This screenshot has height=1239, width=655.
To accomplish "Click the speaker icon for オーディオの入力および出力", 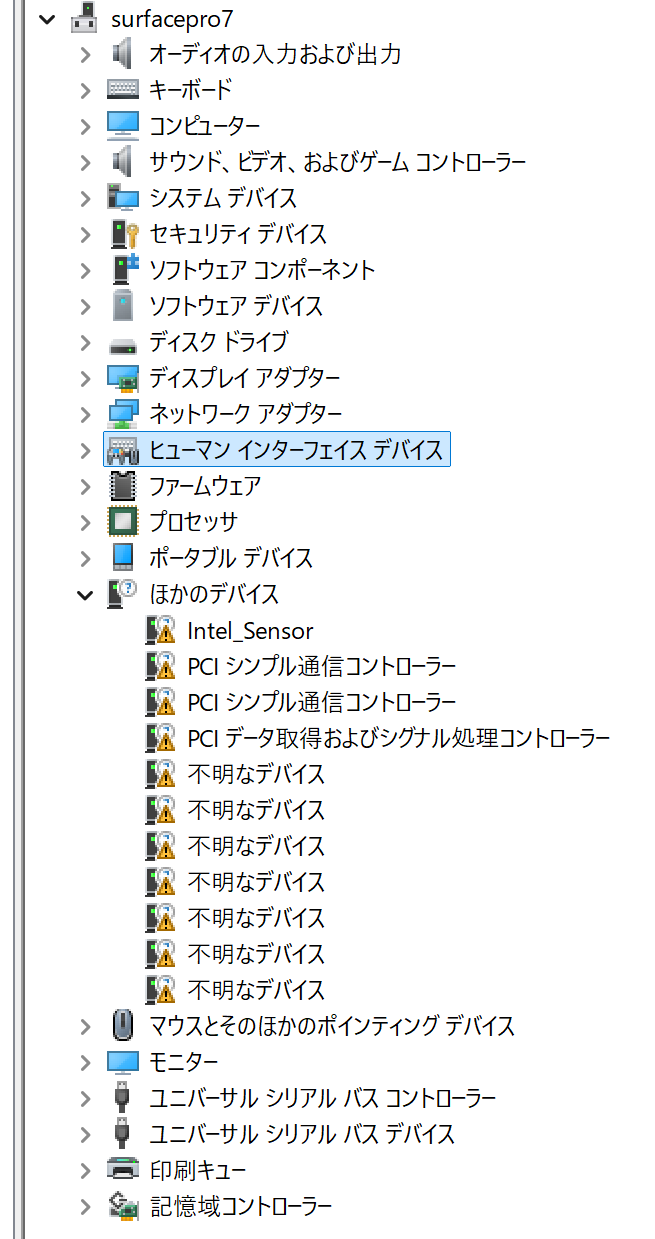I will [122, 53].
